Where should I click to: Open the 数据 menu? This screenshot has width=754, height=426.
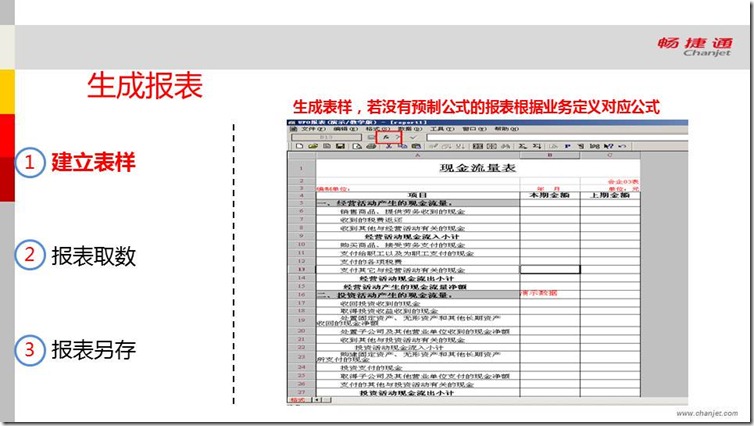[x=410, y=129]
